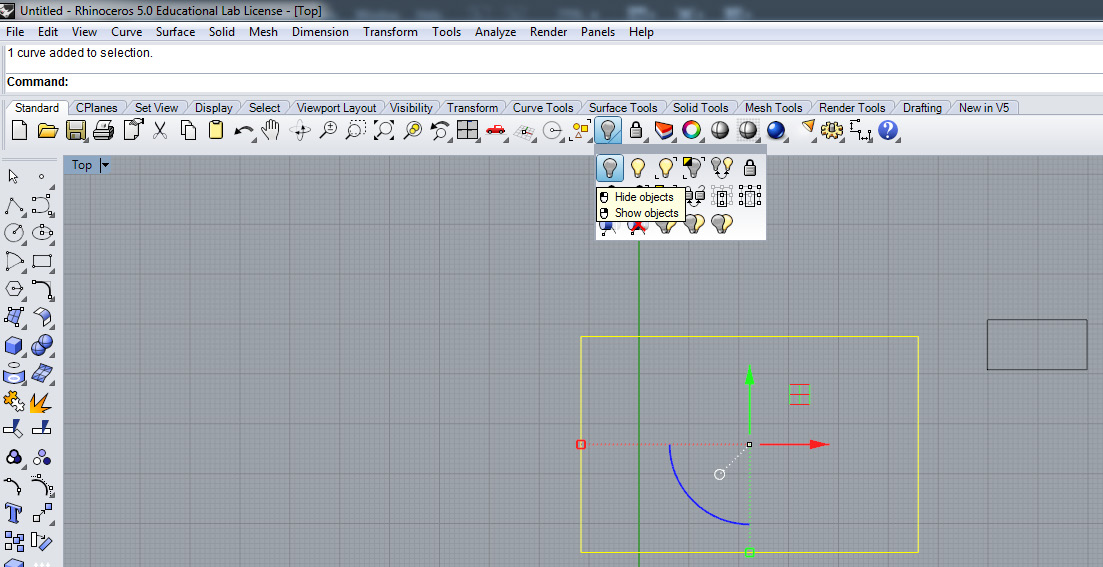The image size is (1103, 567).
Task: Click Show objects yellow bulb in the flyout
Action: point(637,167)
